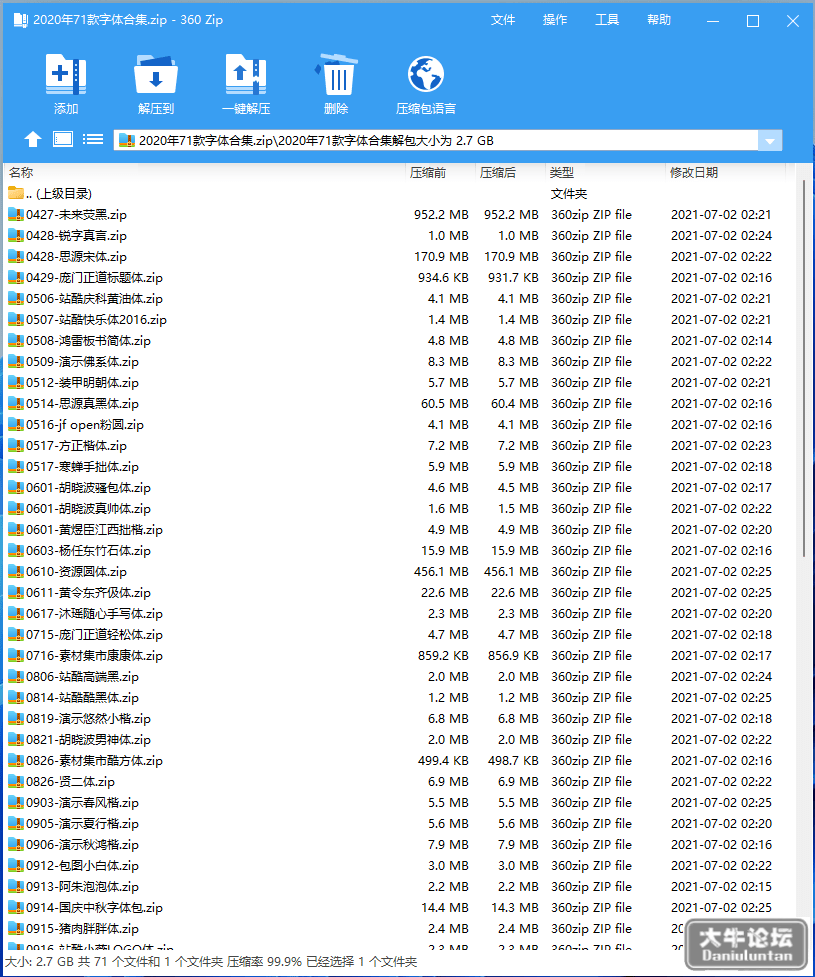The height and width of the screenshot is (977, 815).
Task: Sort by the 压缩后 column header
Action: (510, 173)
